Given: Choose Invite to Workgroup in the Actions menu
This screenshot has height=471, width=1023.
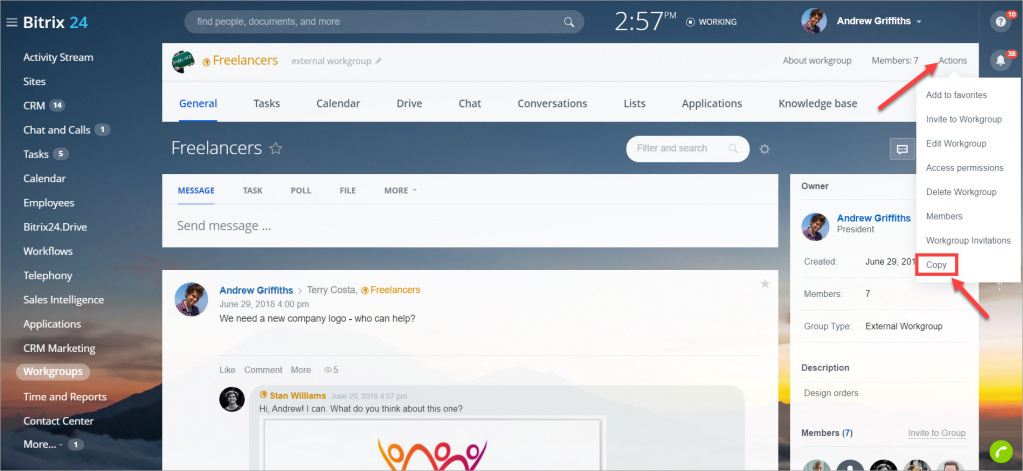Looking at the screenshot, I should [x=964, y=119].
